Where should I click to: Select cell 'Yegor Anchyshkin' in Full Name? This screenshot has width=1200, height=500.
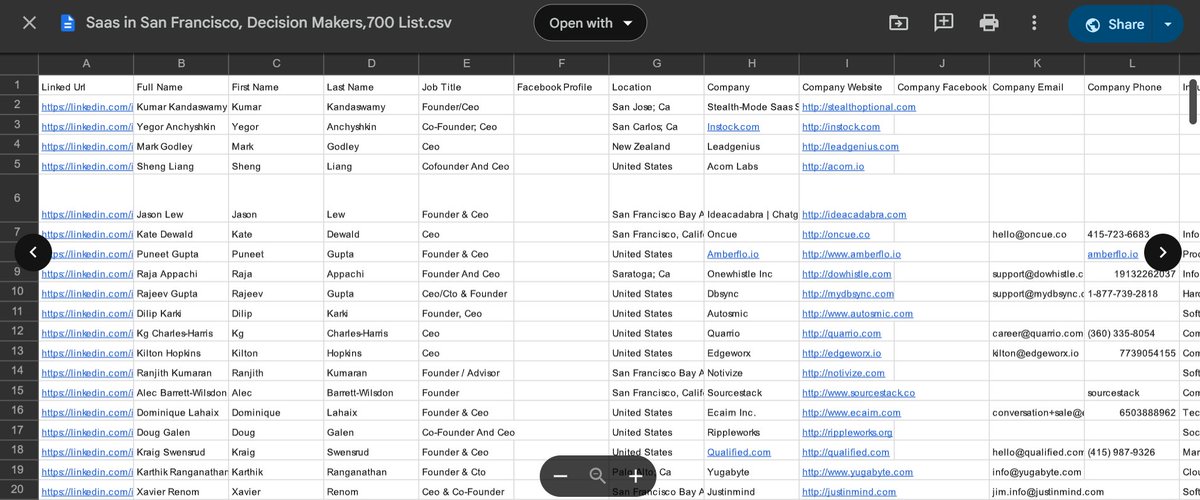pyautogui.click(x=181, y=127)
